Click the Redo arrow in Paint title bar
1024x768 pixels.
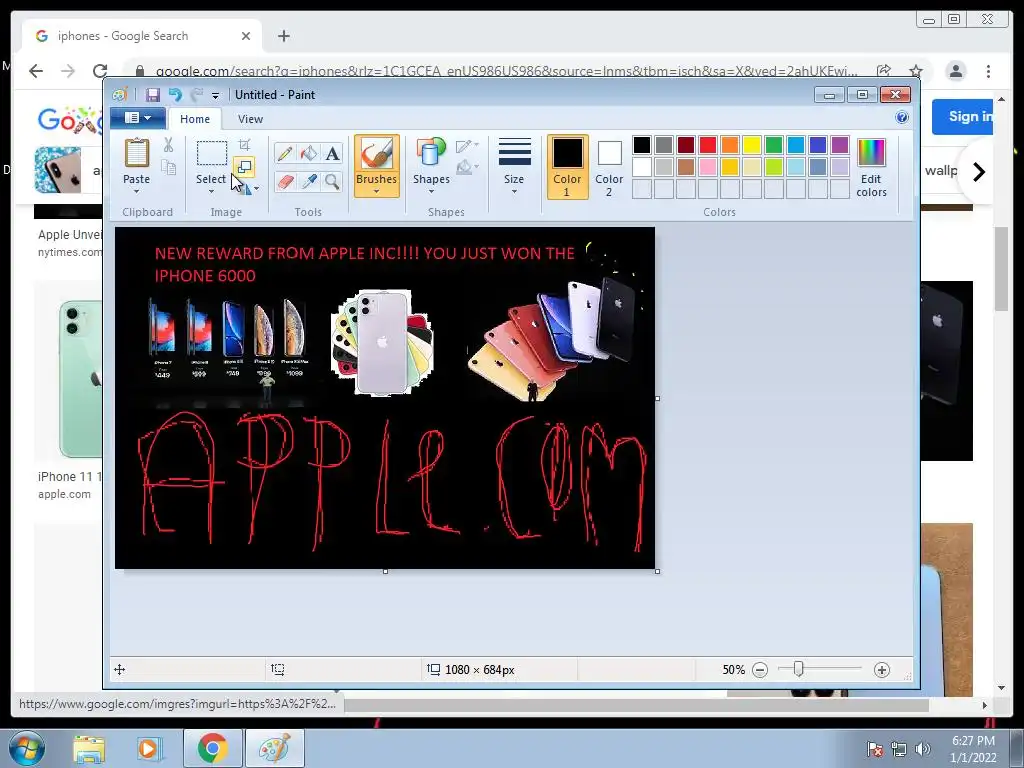pos(197,95)
